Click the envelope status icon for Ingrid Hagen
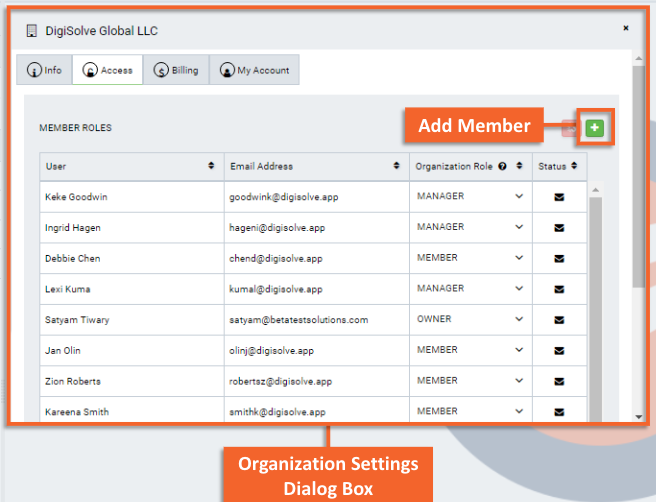This screenshot has height=502, width=656. tap(559, 228)
